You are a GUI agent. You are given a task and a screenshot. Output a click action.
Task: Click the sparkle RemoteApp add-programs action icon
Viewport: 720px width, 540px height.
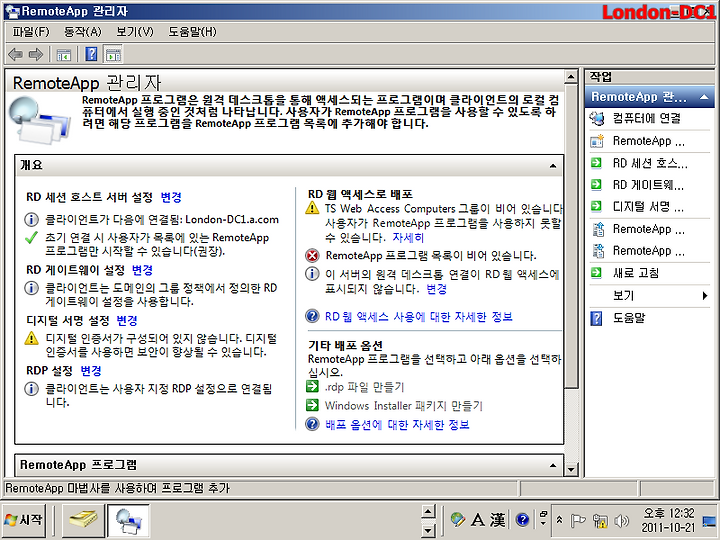[x=597, y=141]
